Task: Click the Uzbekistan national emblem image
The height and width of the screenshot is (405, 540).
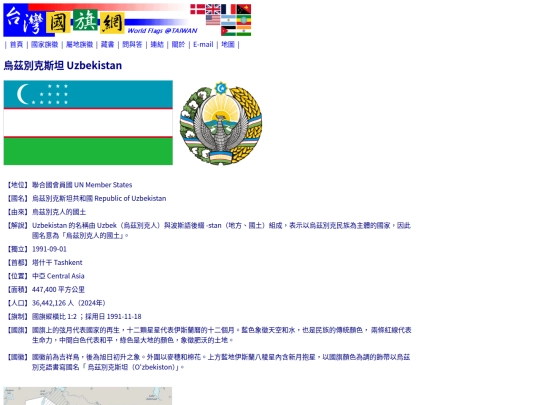Action: [221, 123]
